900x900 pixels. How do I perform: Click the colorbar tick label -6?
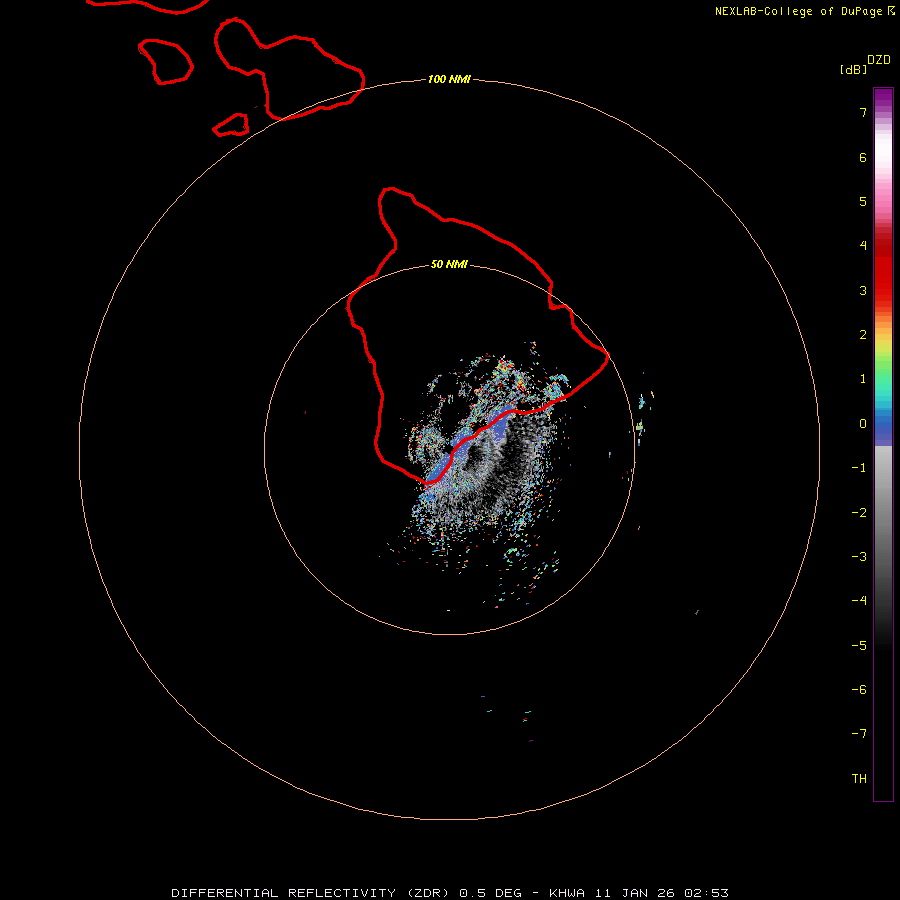click(x=859, y=690)
